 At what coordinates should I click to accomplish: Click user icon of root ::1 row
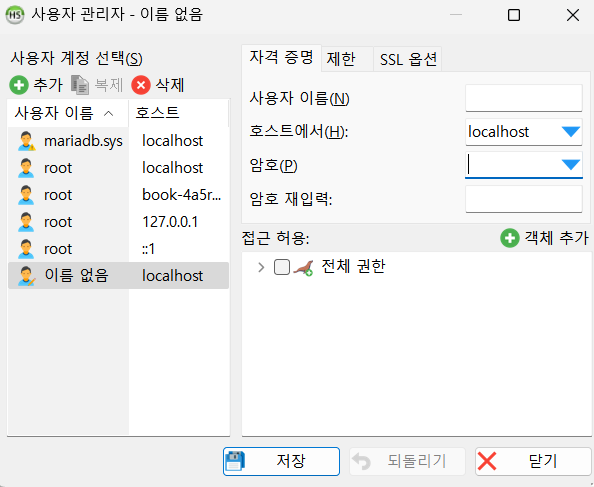(x=26, y=249)
